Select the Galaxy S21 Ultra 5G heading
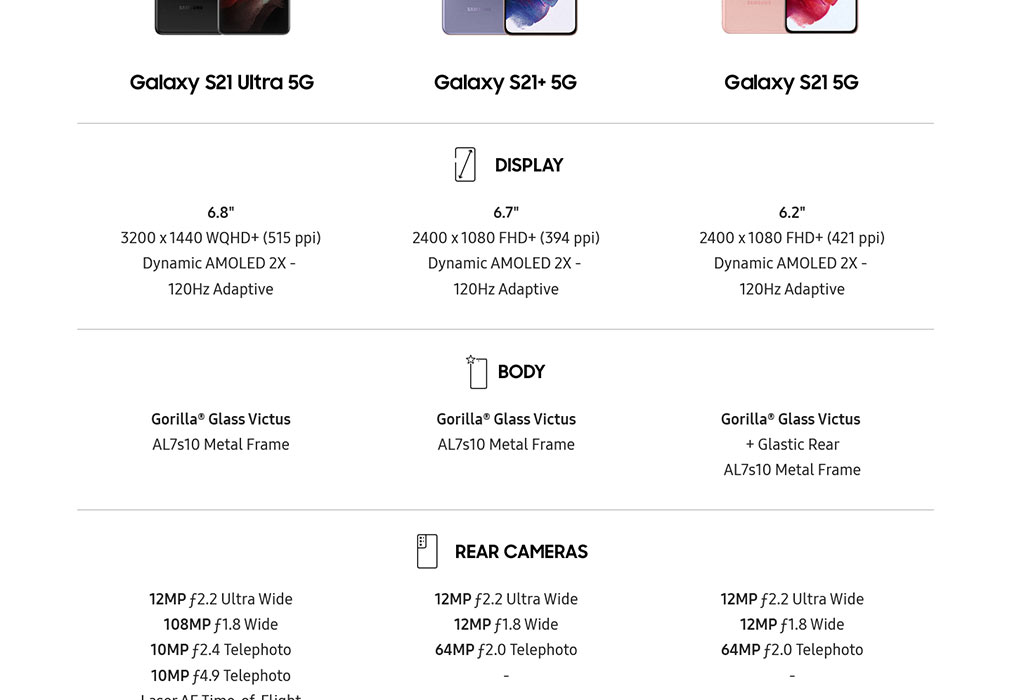 pos(222,83)
